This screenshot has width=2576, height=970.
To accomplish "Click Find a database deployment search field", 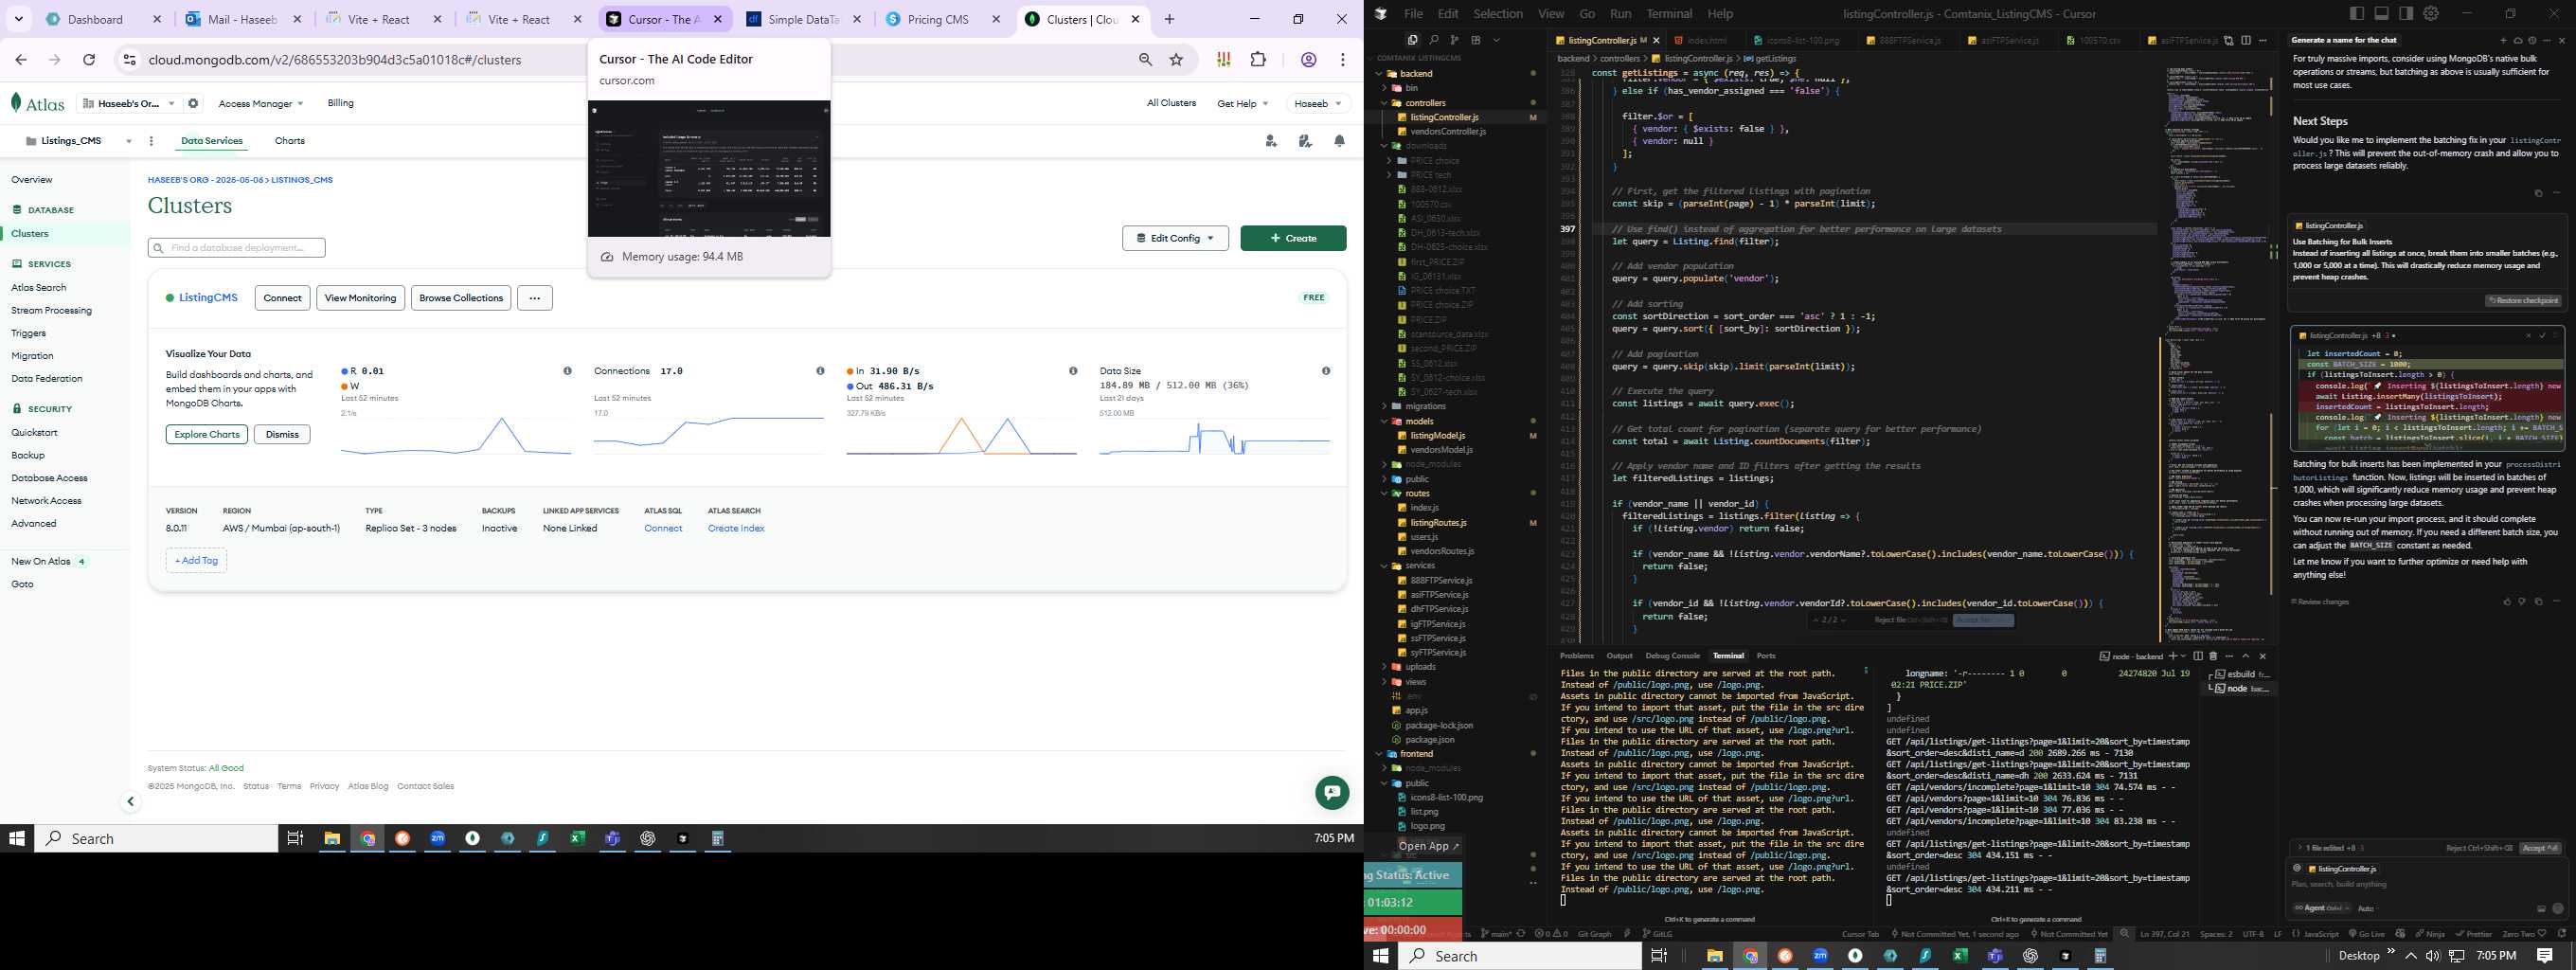I will click(237, 248).
